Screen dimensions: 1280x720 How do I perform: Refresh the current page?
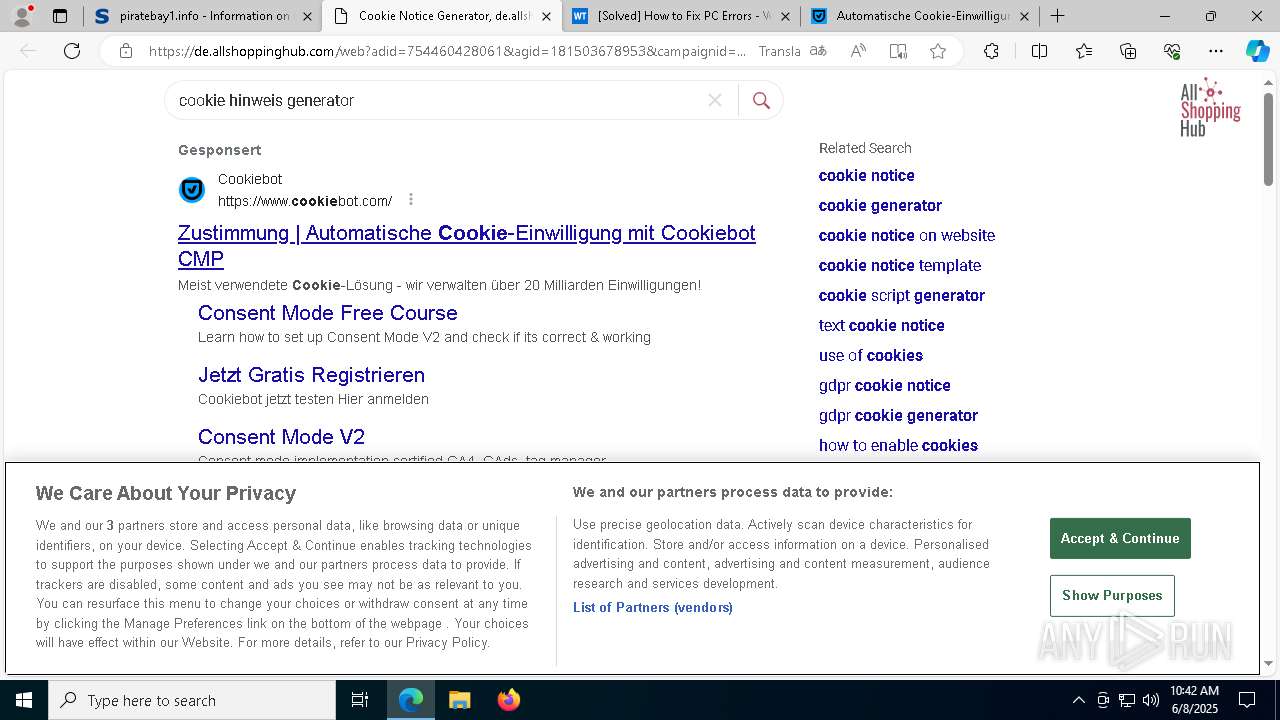pos(72,51)
